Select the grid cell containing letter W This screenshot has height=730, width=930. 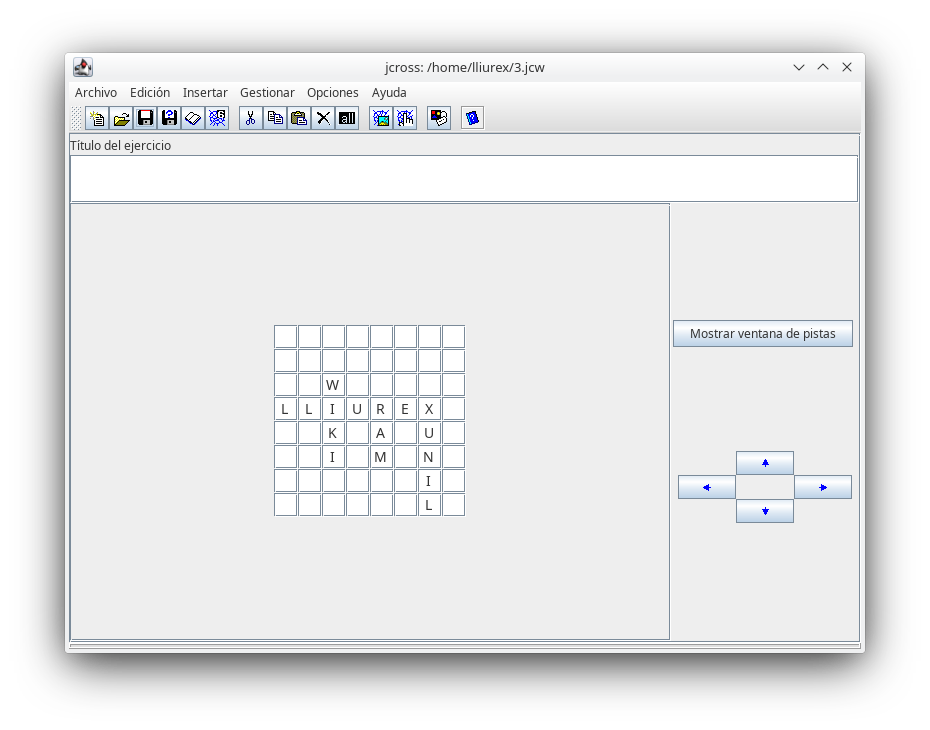(333, 385)
